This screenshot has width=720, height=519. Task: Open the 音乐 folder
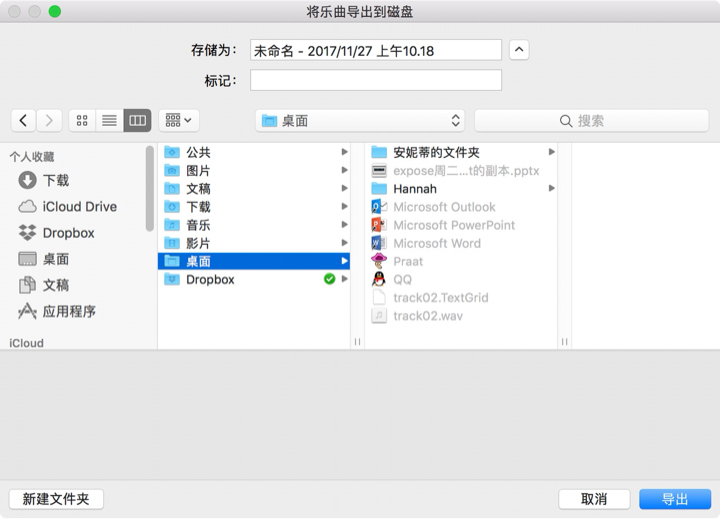coord(253,225)
